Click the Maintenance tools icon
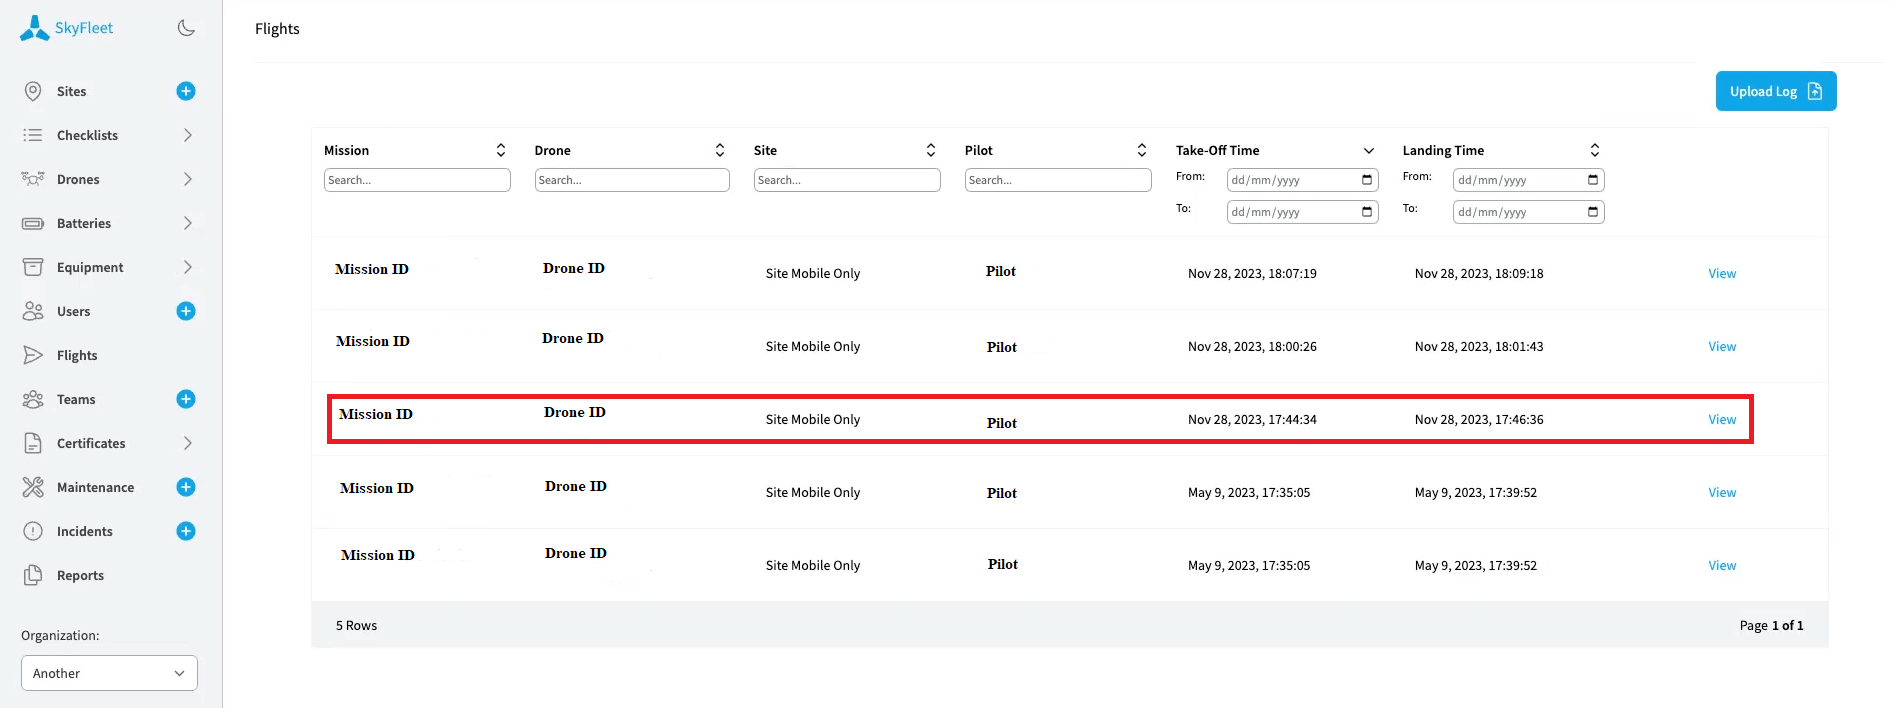This screenshot has height=708, width=1894. [33, 487]
